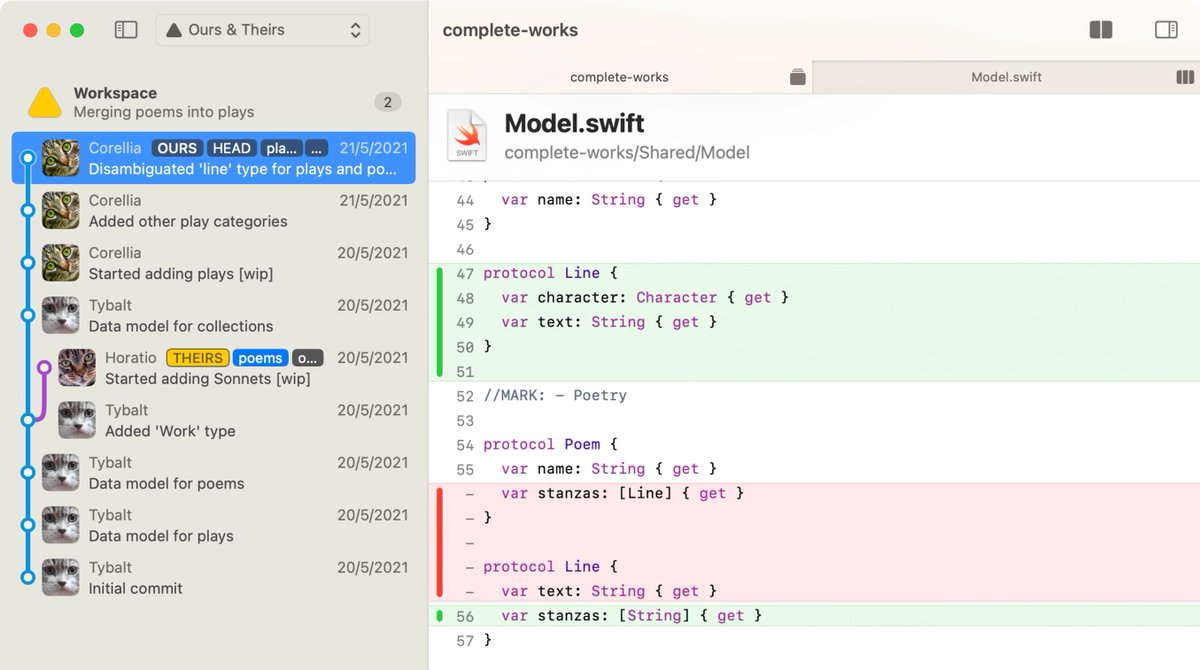Click the yellow THEIRS tag
This screenshot has height=670, width=1200.
[197, 358]
